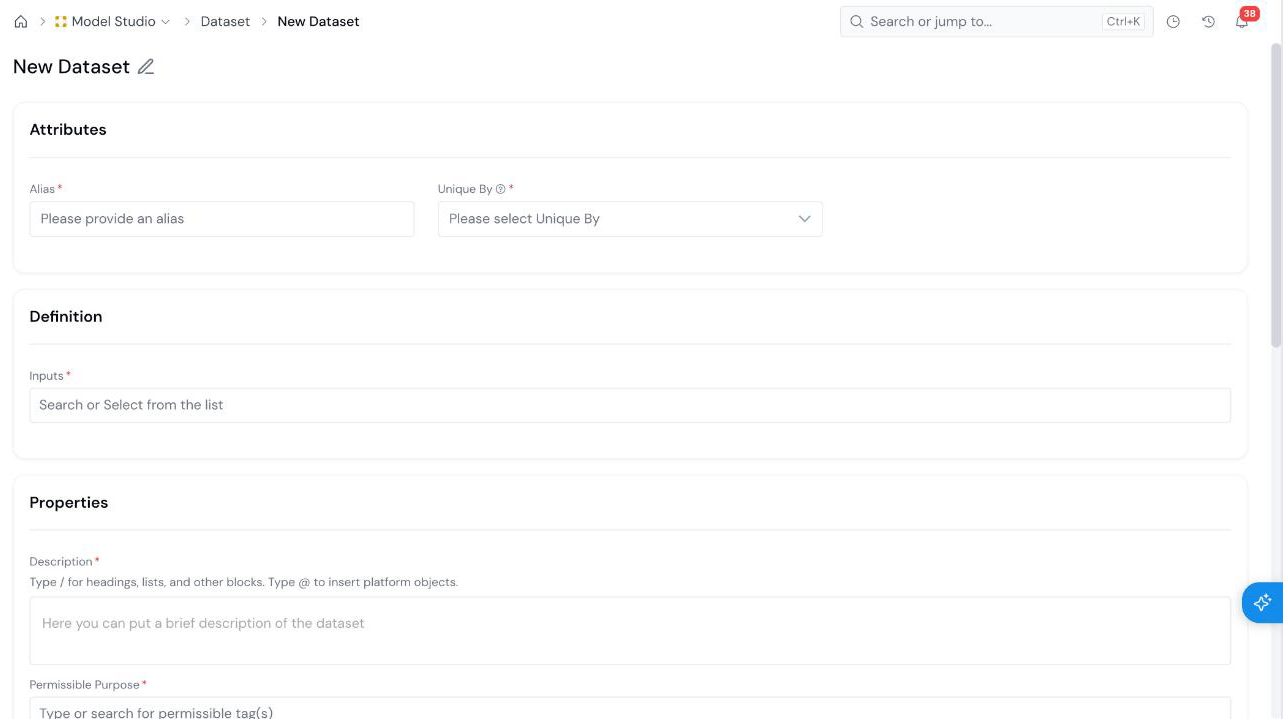
Task: Click the Unique By field label
Action: pyautogui.click(x=465, y=189)
